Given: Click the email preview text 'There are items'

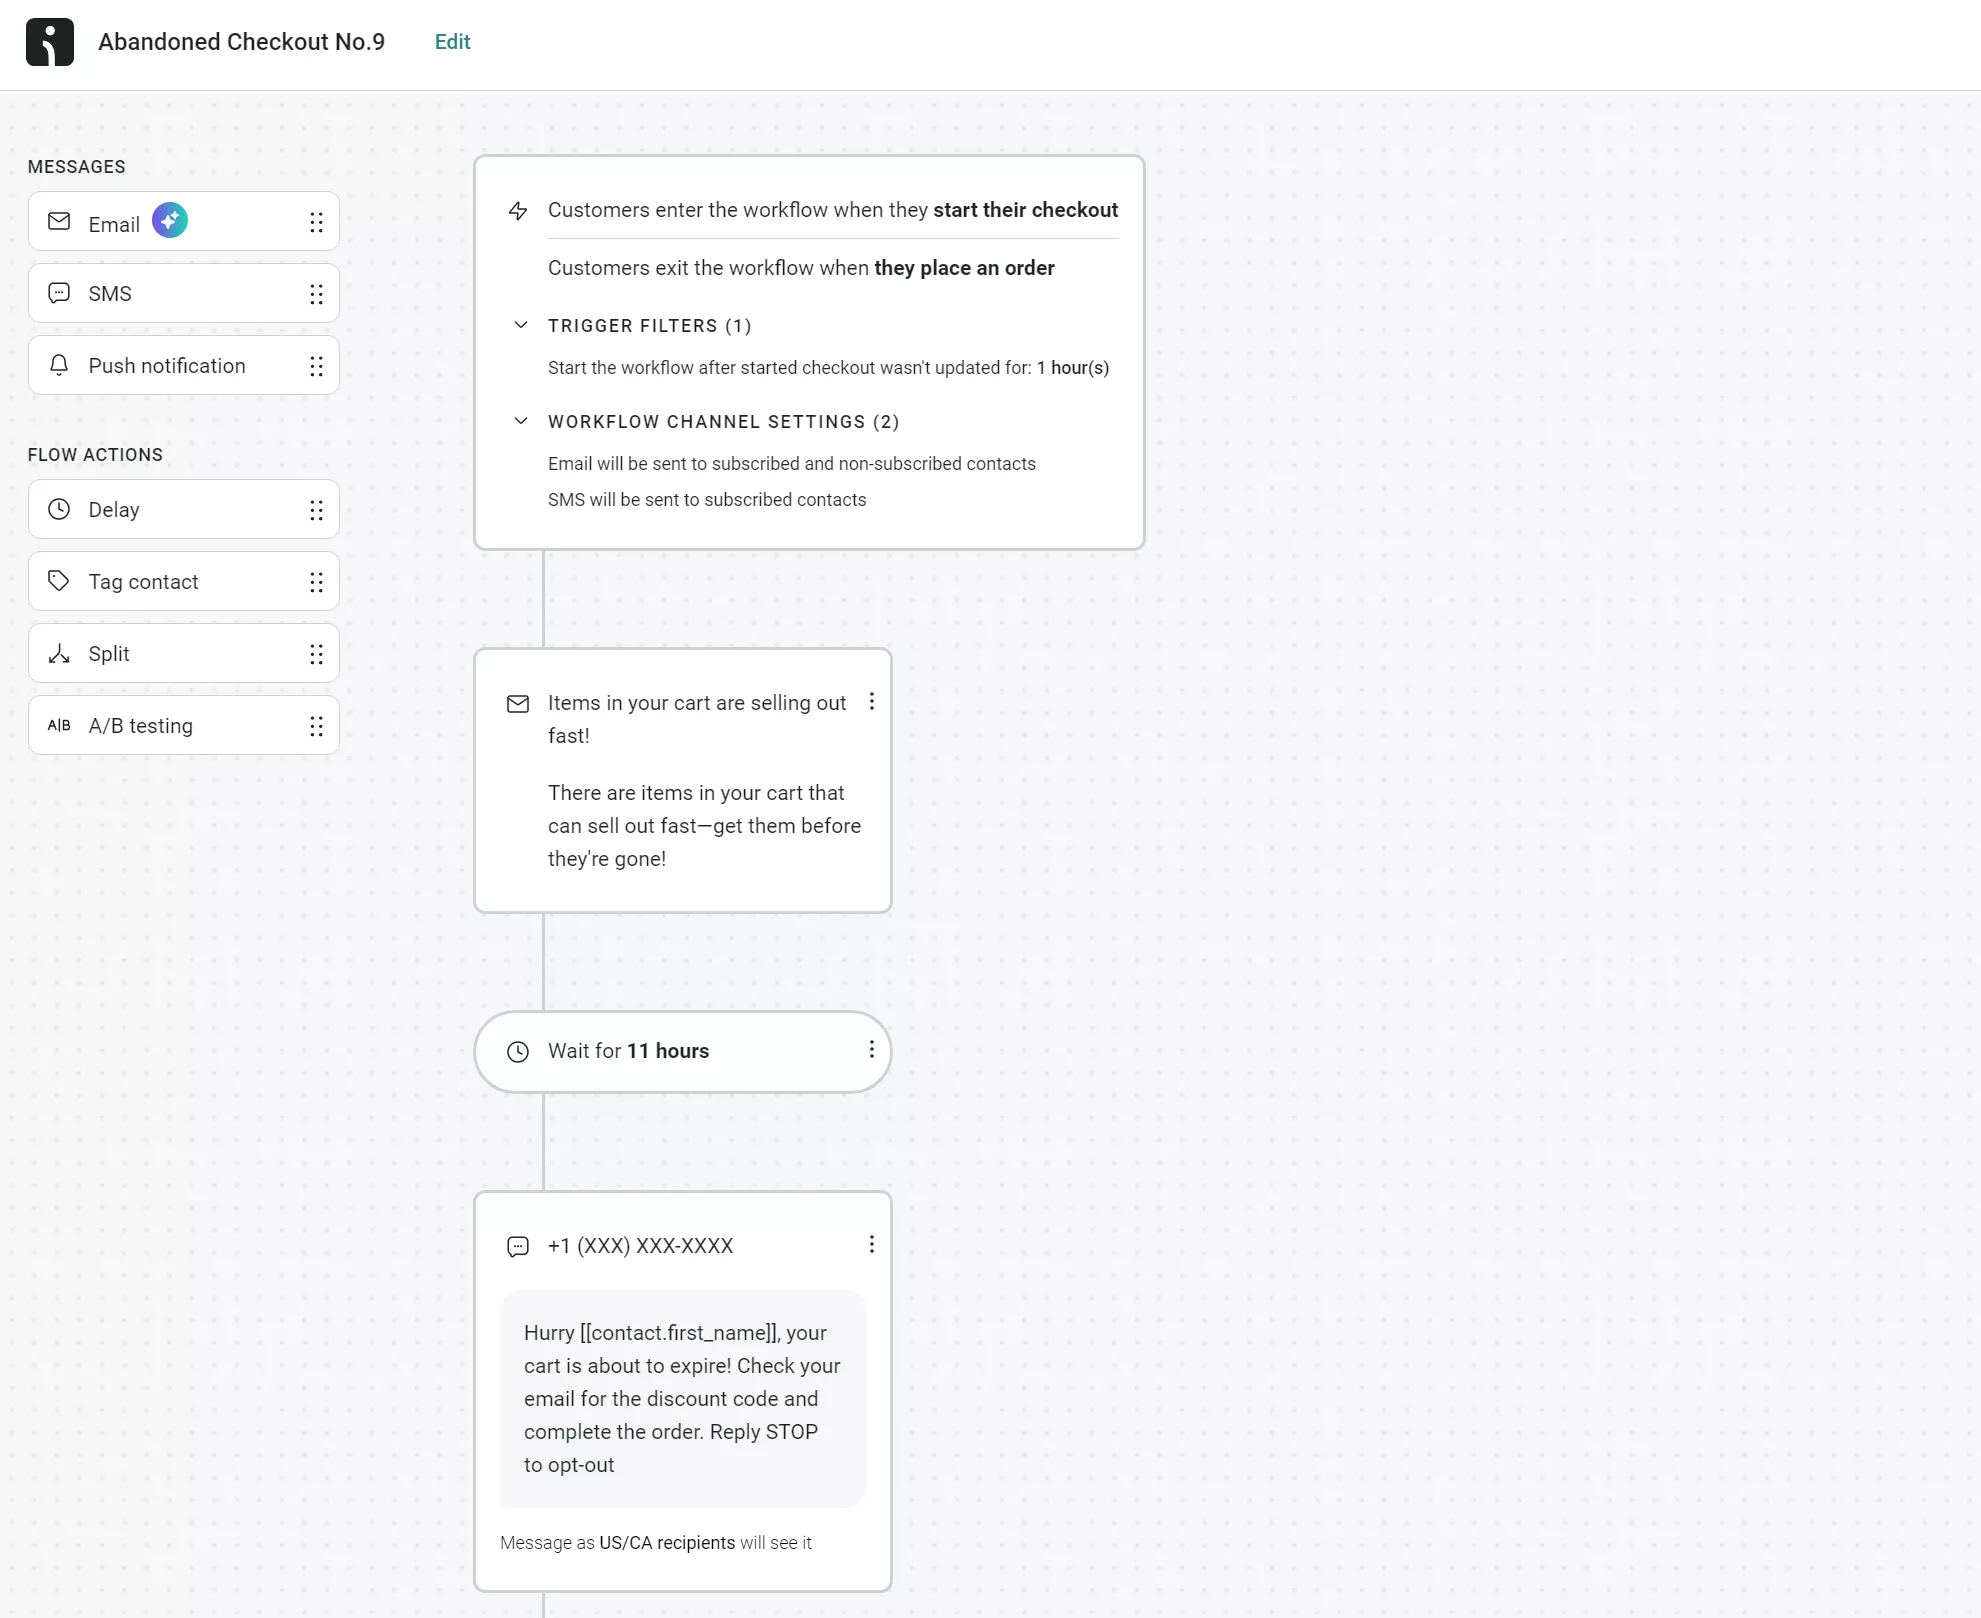Looking at the screenshot, I should (704, 826).
